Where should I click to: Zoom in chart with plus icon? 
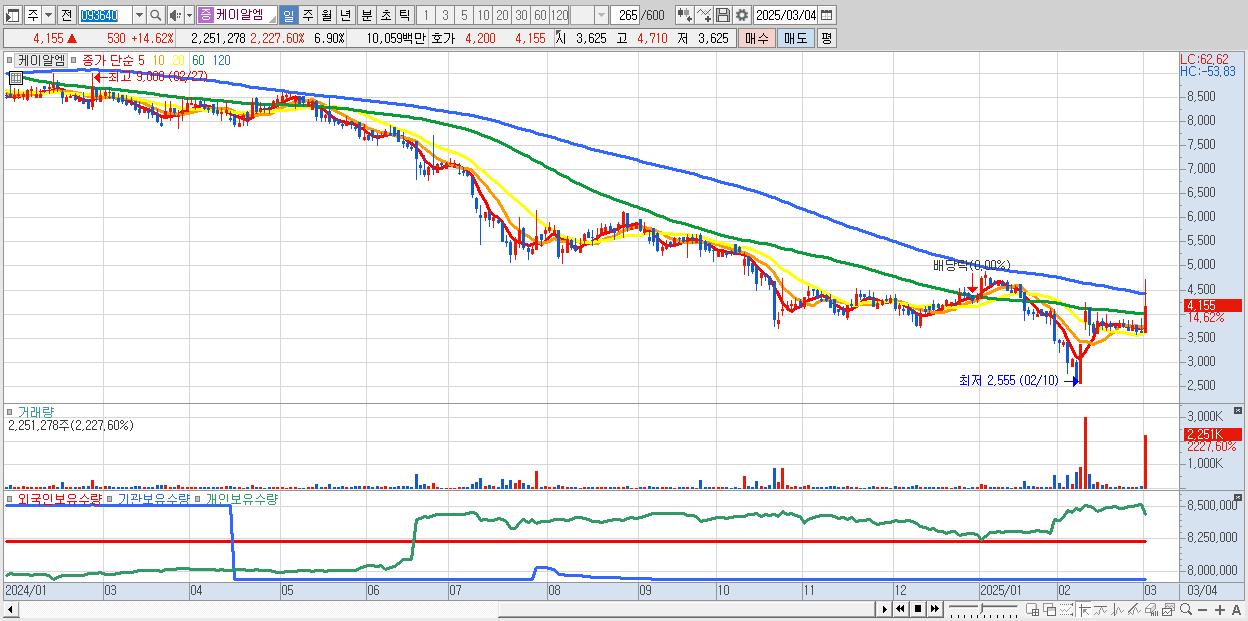[x=1220, y=609]
